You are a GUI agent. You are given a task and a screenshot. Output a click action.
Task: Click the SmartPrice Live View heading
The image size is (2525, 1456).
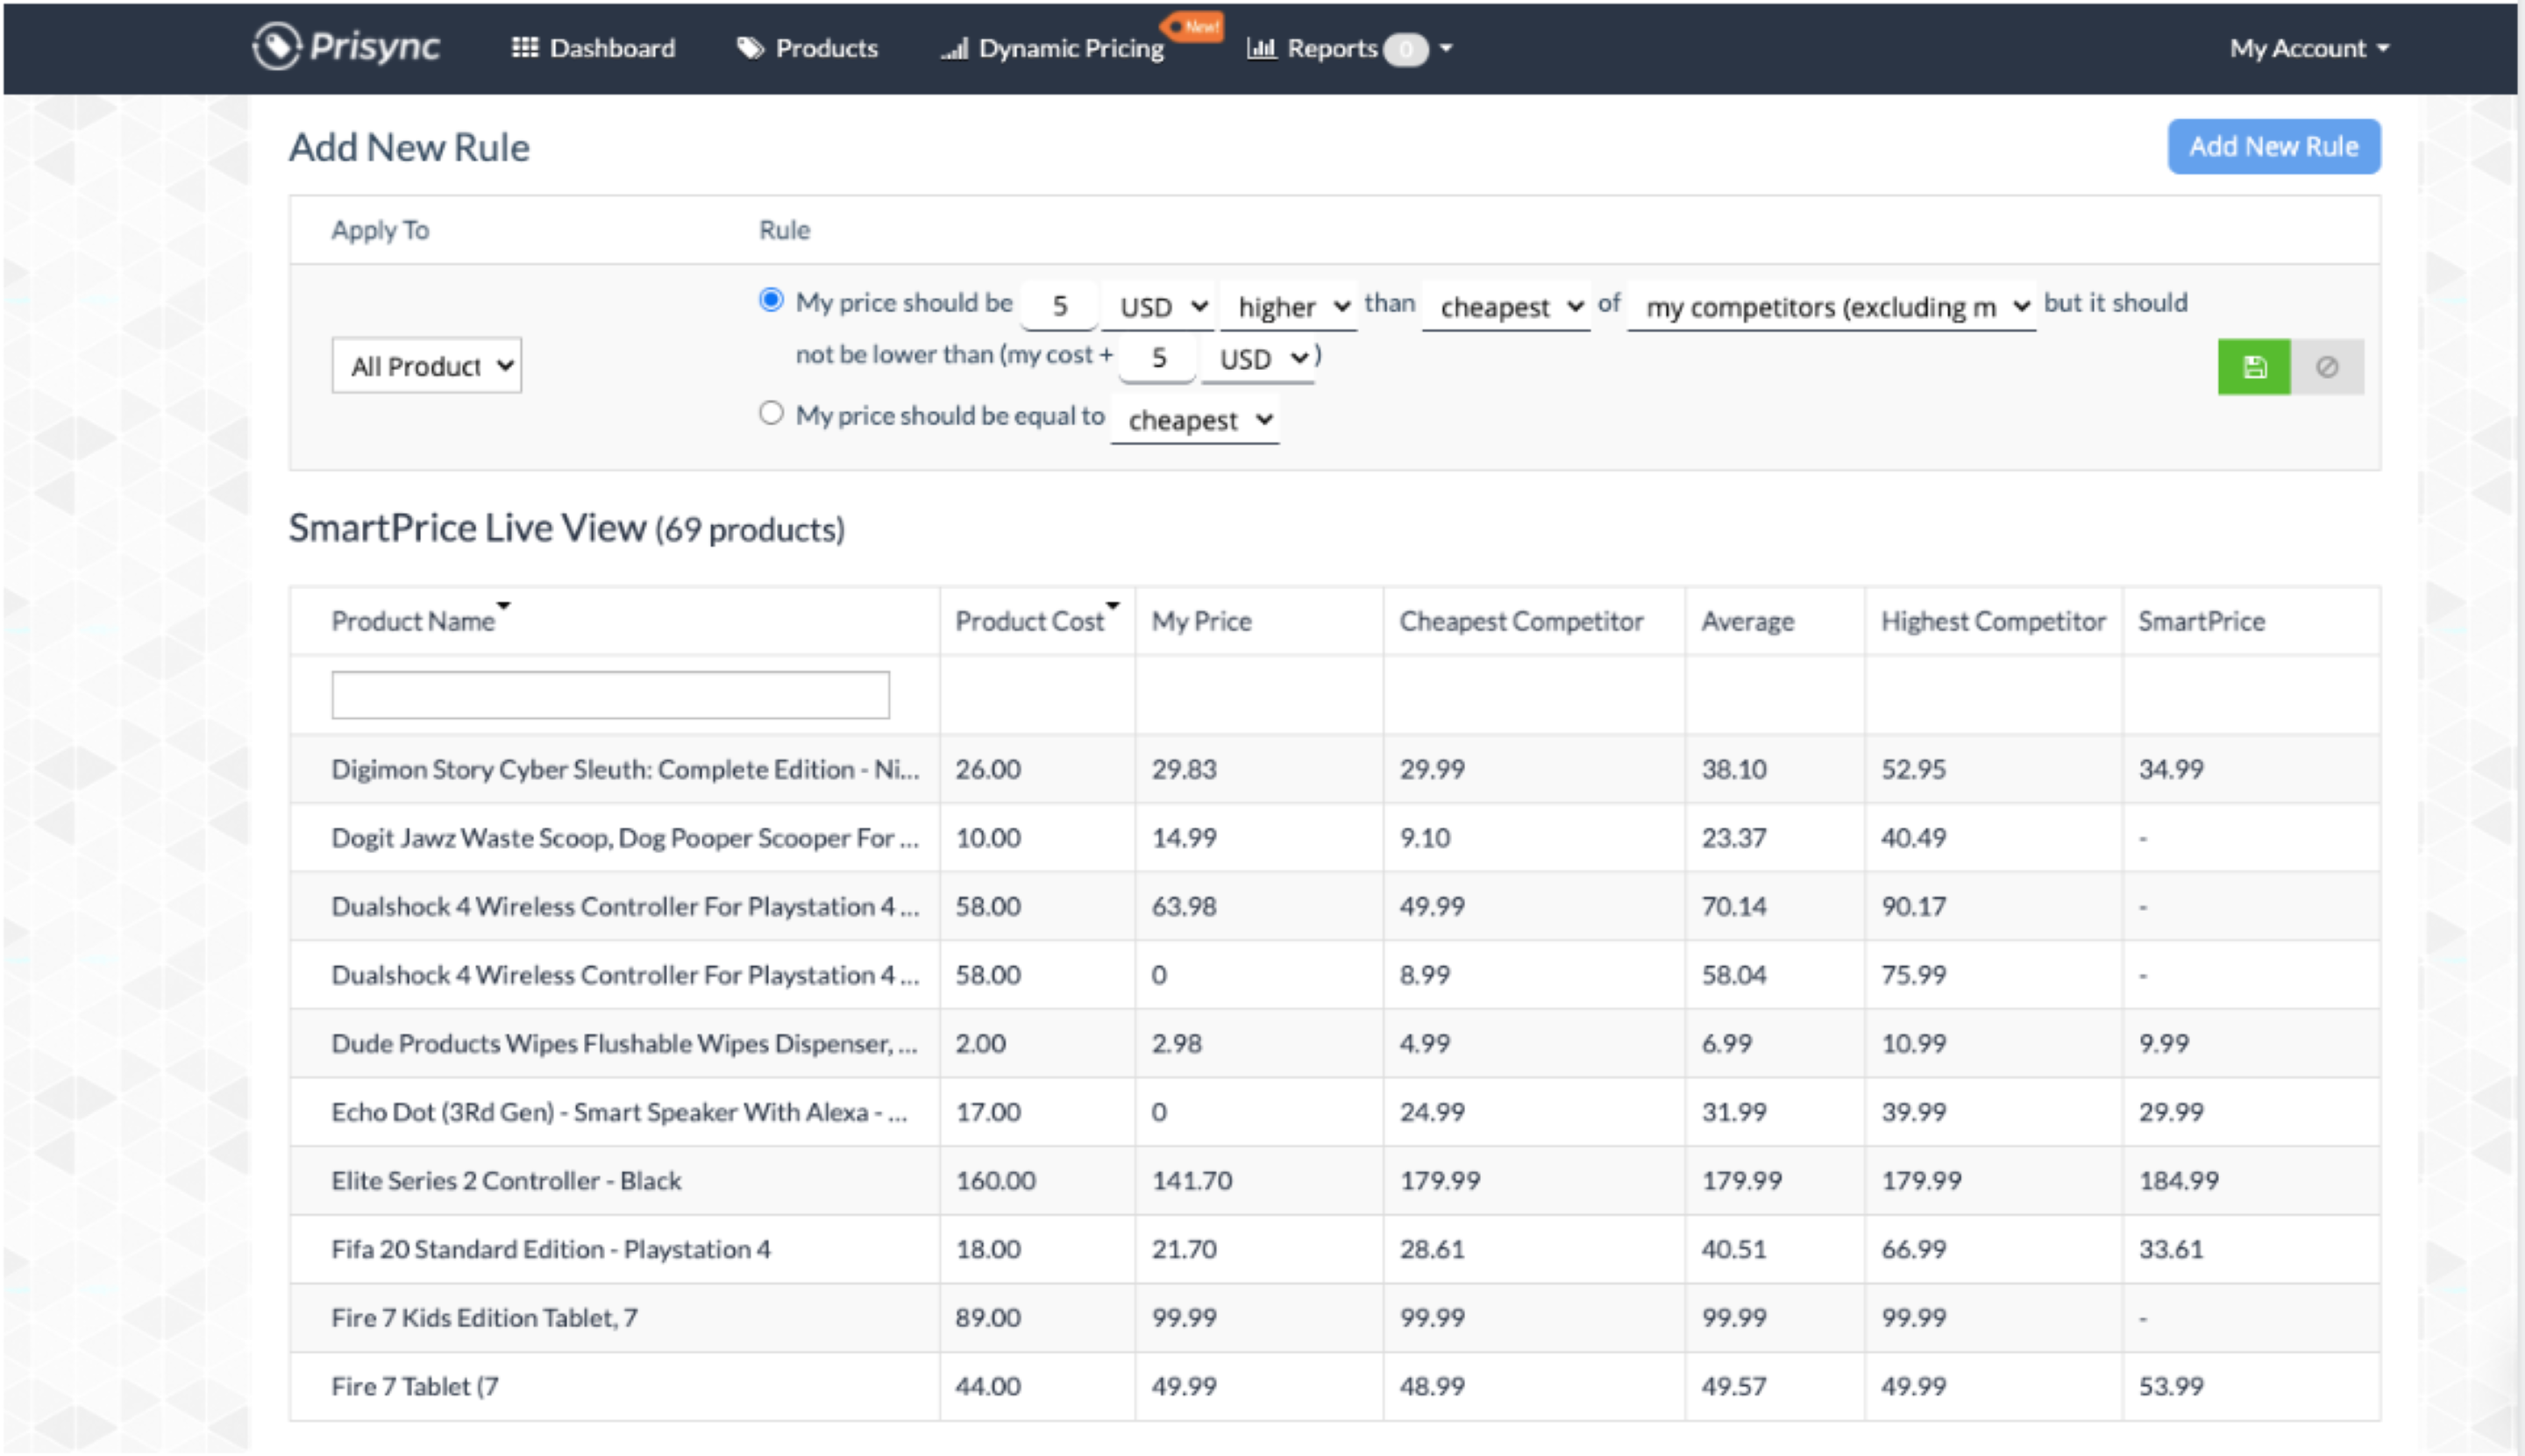pyautogui.click(x=566, y=528)
